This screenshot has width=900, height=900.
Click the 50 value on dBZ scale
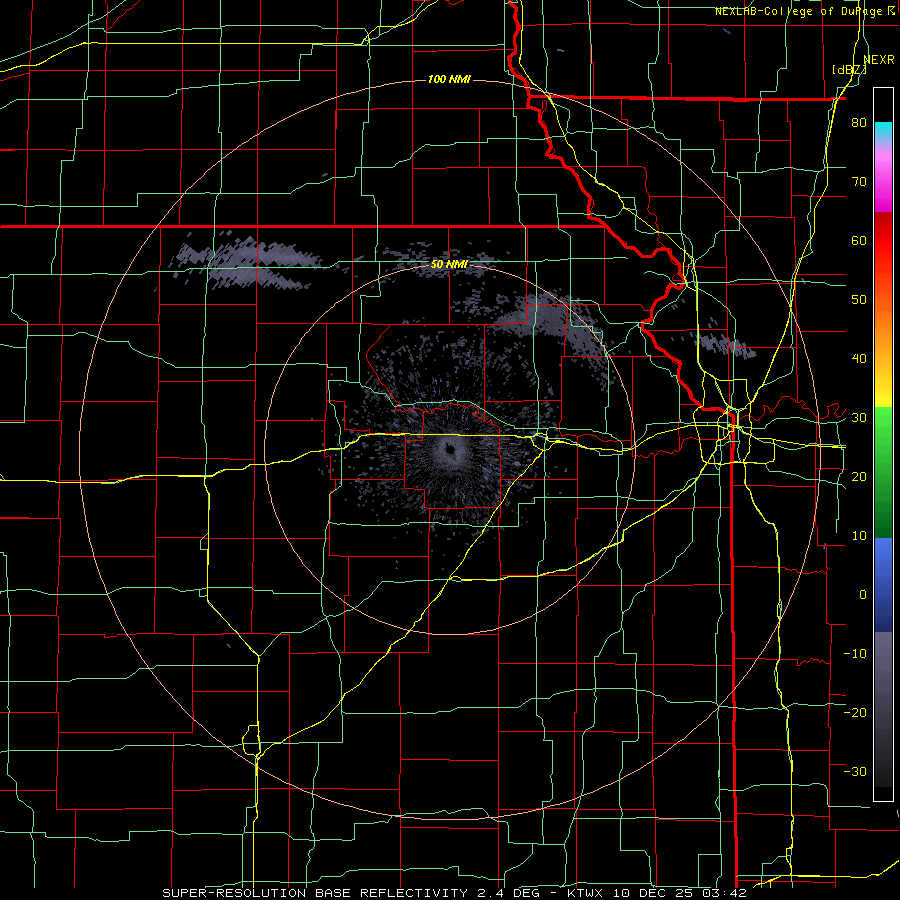click(x=859, y=300)
